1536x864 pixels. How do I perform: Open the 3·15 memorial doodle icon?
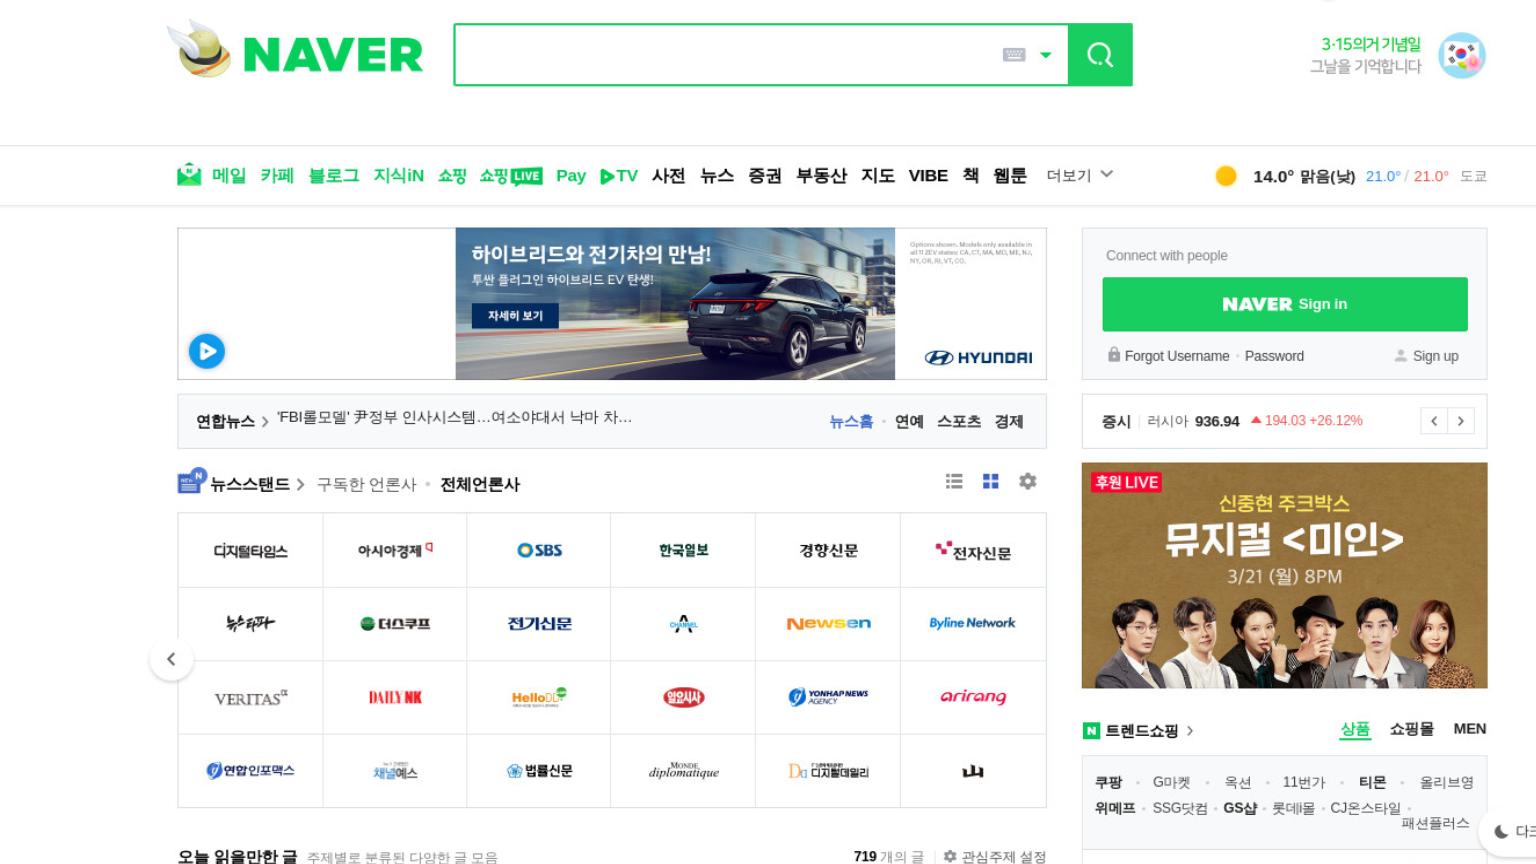pyautogui.click(x=1461, y=55)
